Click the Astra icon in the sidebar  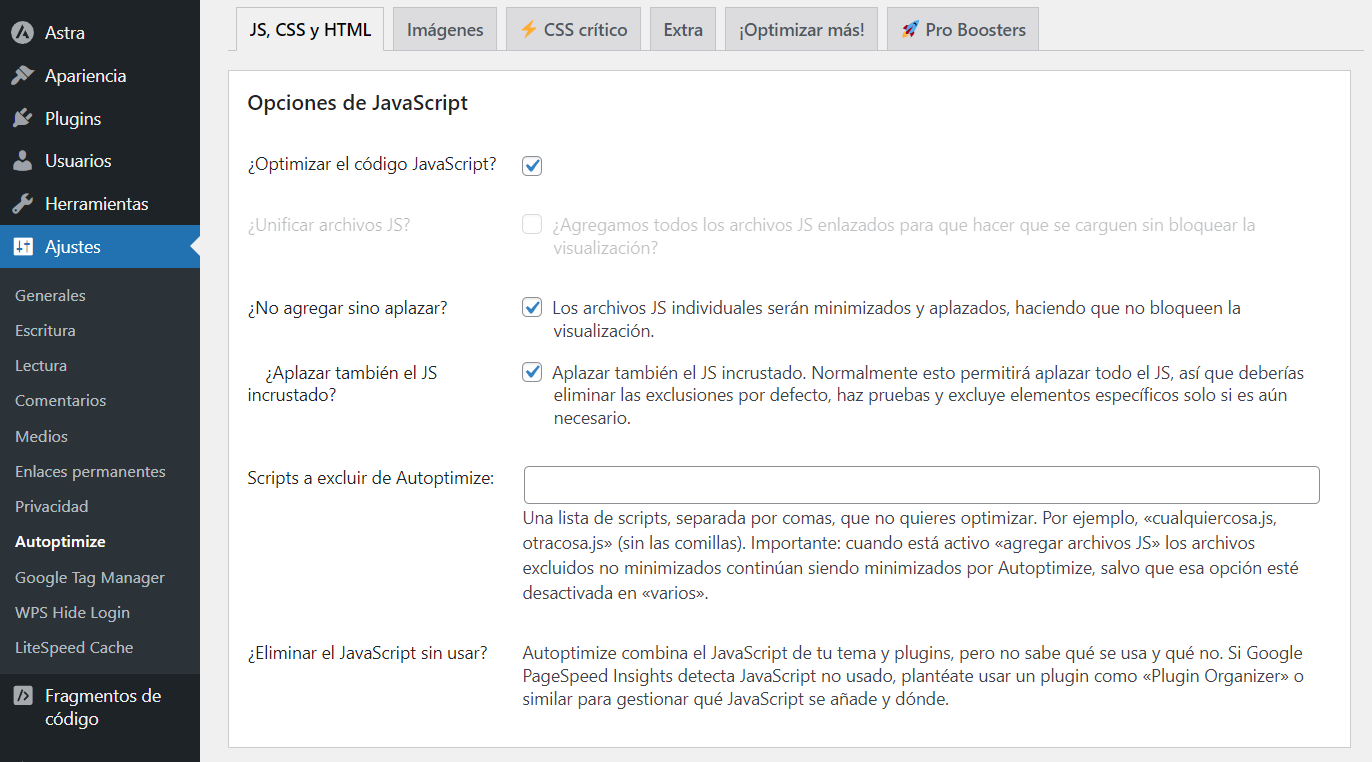23,31
